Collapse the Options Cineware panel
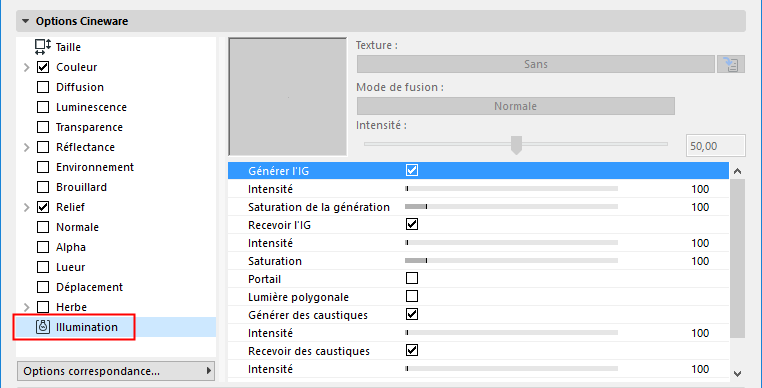762x388 pixels. coord(26,21)
